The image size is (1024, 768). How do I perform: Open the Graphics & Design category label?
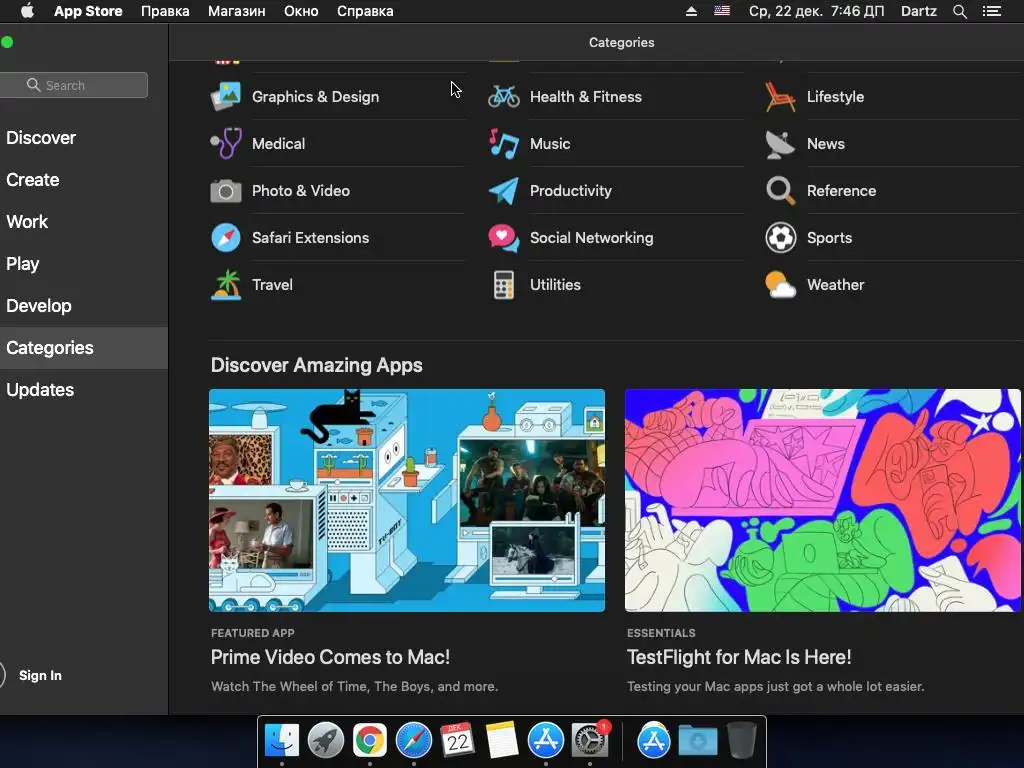(x=315, y=97)
